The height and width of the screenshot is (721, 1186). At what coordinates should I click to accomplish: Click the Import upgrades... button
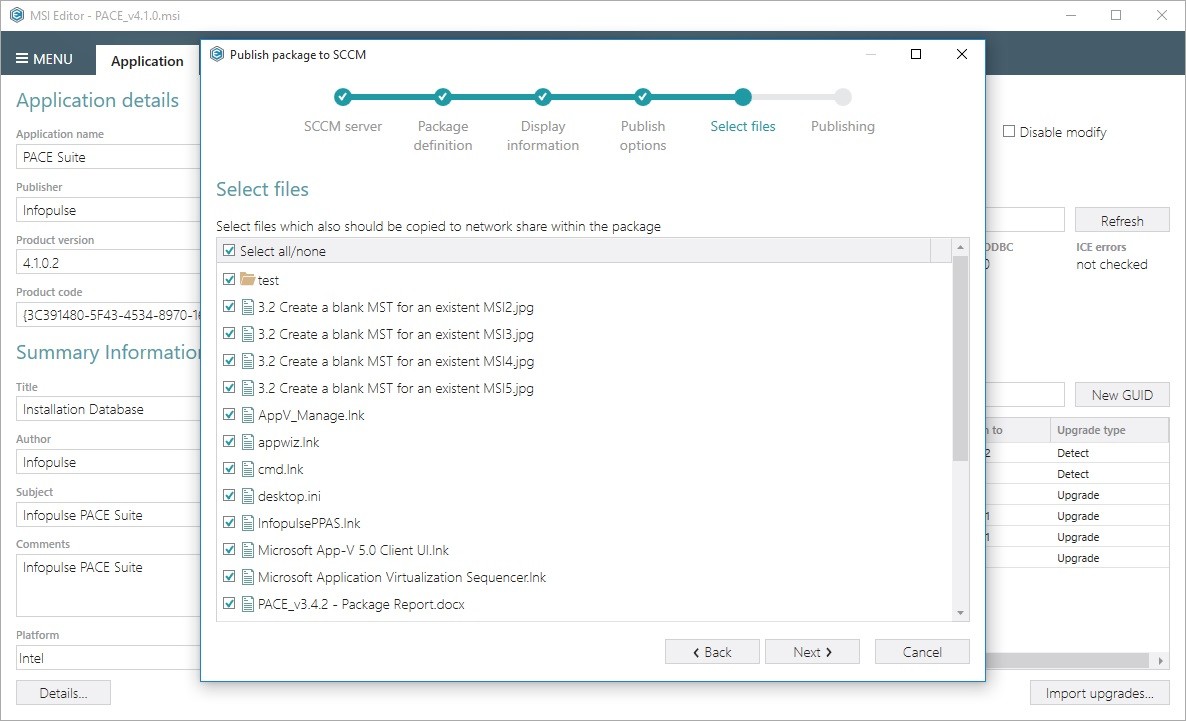1099,693
